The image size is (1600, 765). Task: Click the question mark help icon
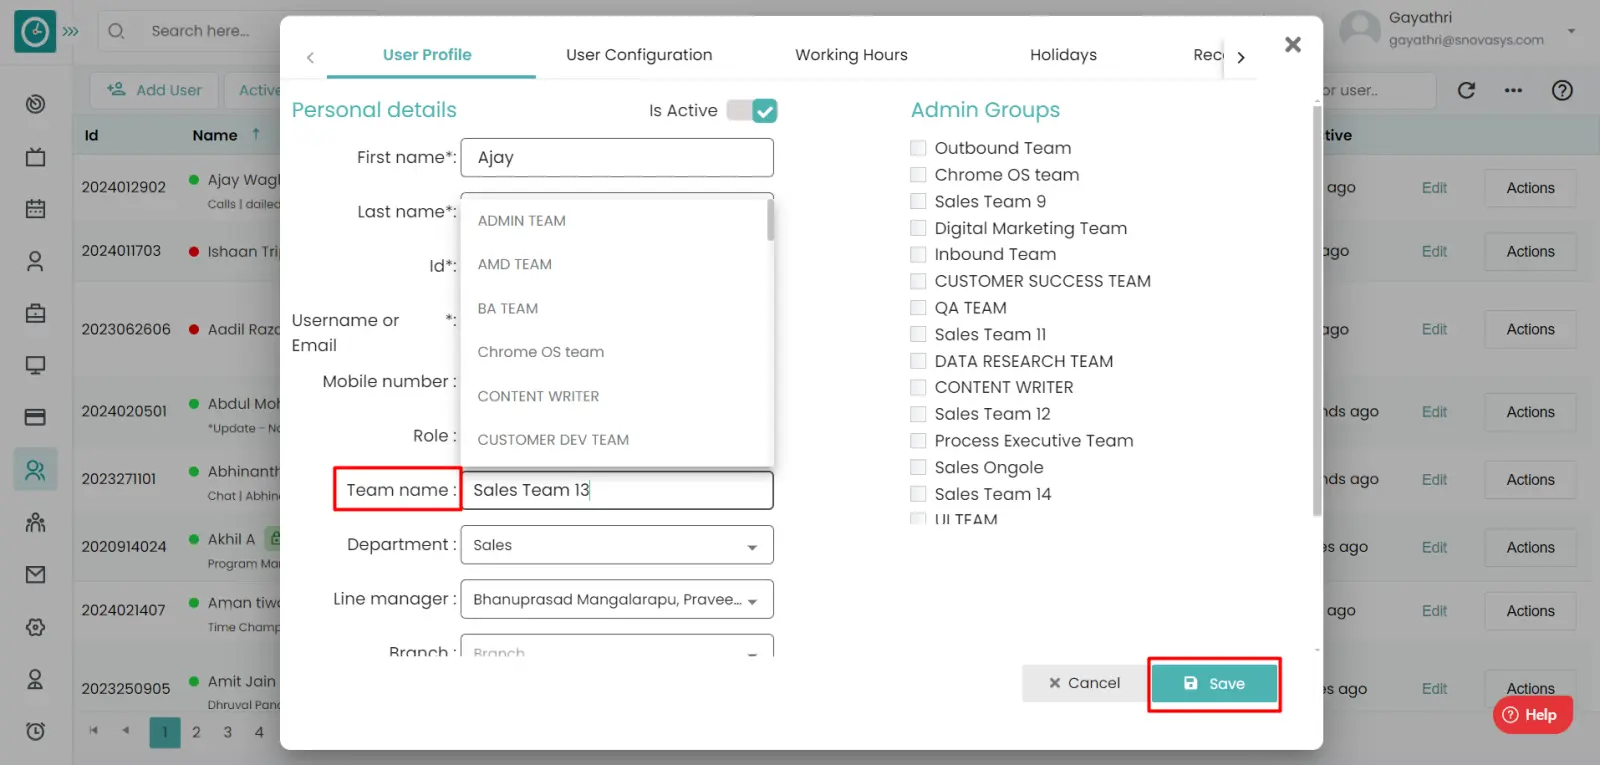(1562, 91)
